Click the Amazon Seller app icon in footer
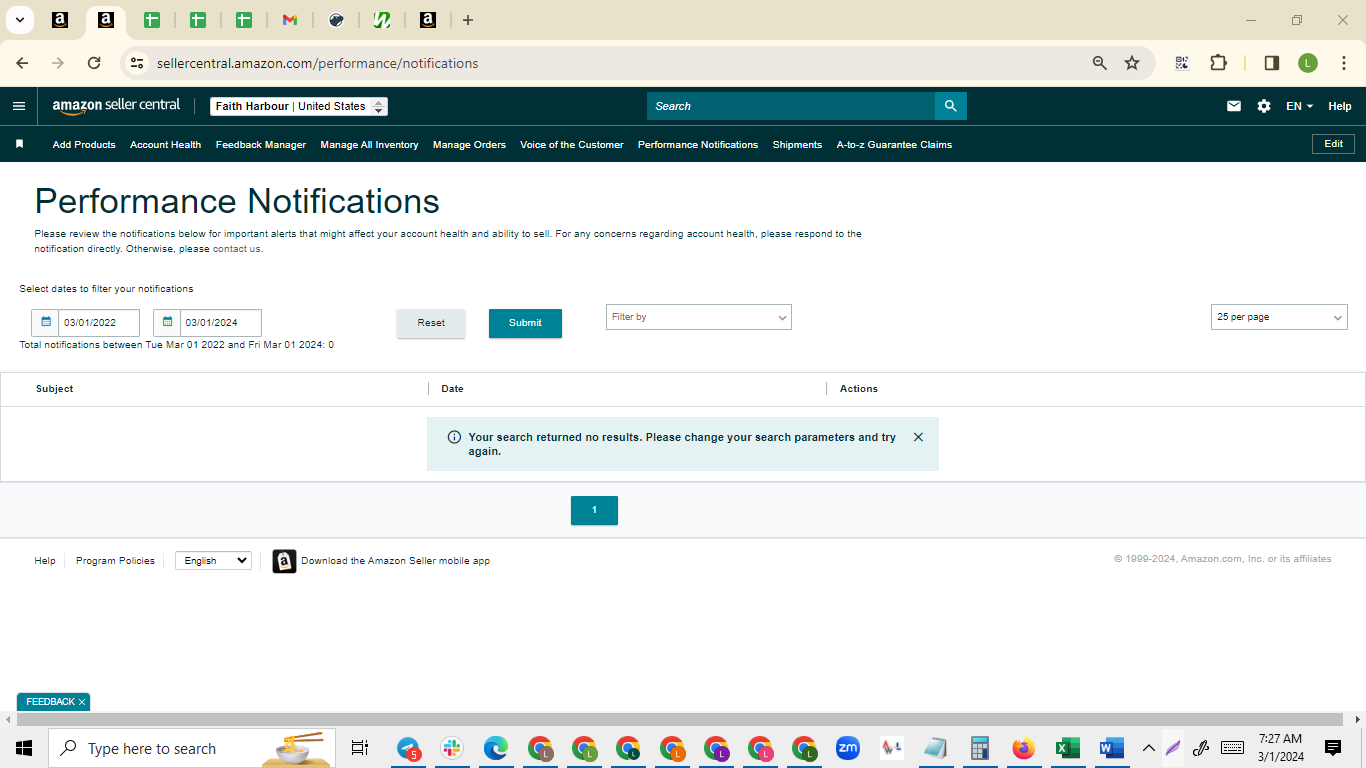 284,561
